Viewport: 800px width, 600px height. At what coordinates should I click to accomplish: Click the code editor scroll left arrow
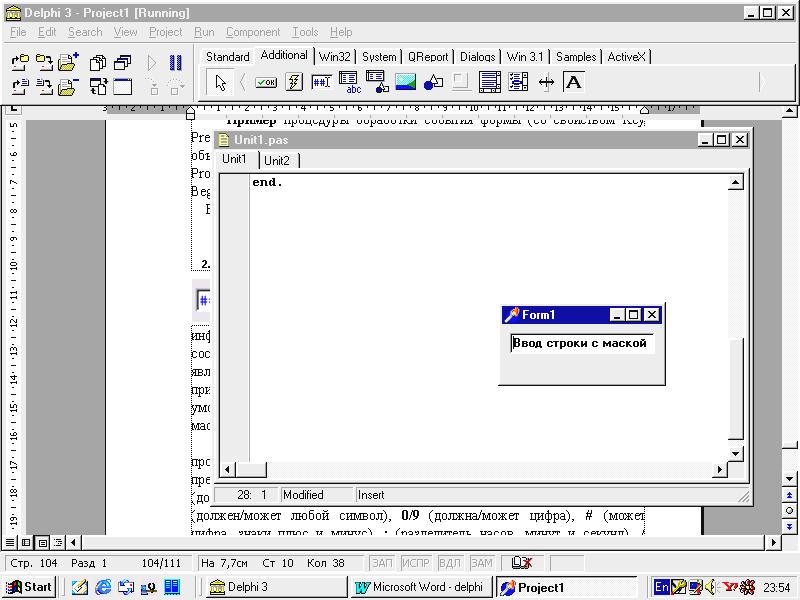pyautogui.click(x=228, y=469)
